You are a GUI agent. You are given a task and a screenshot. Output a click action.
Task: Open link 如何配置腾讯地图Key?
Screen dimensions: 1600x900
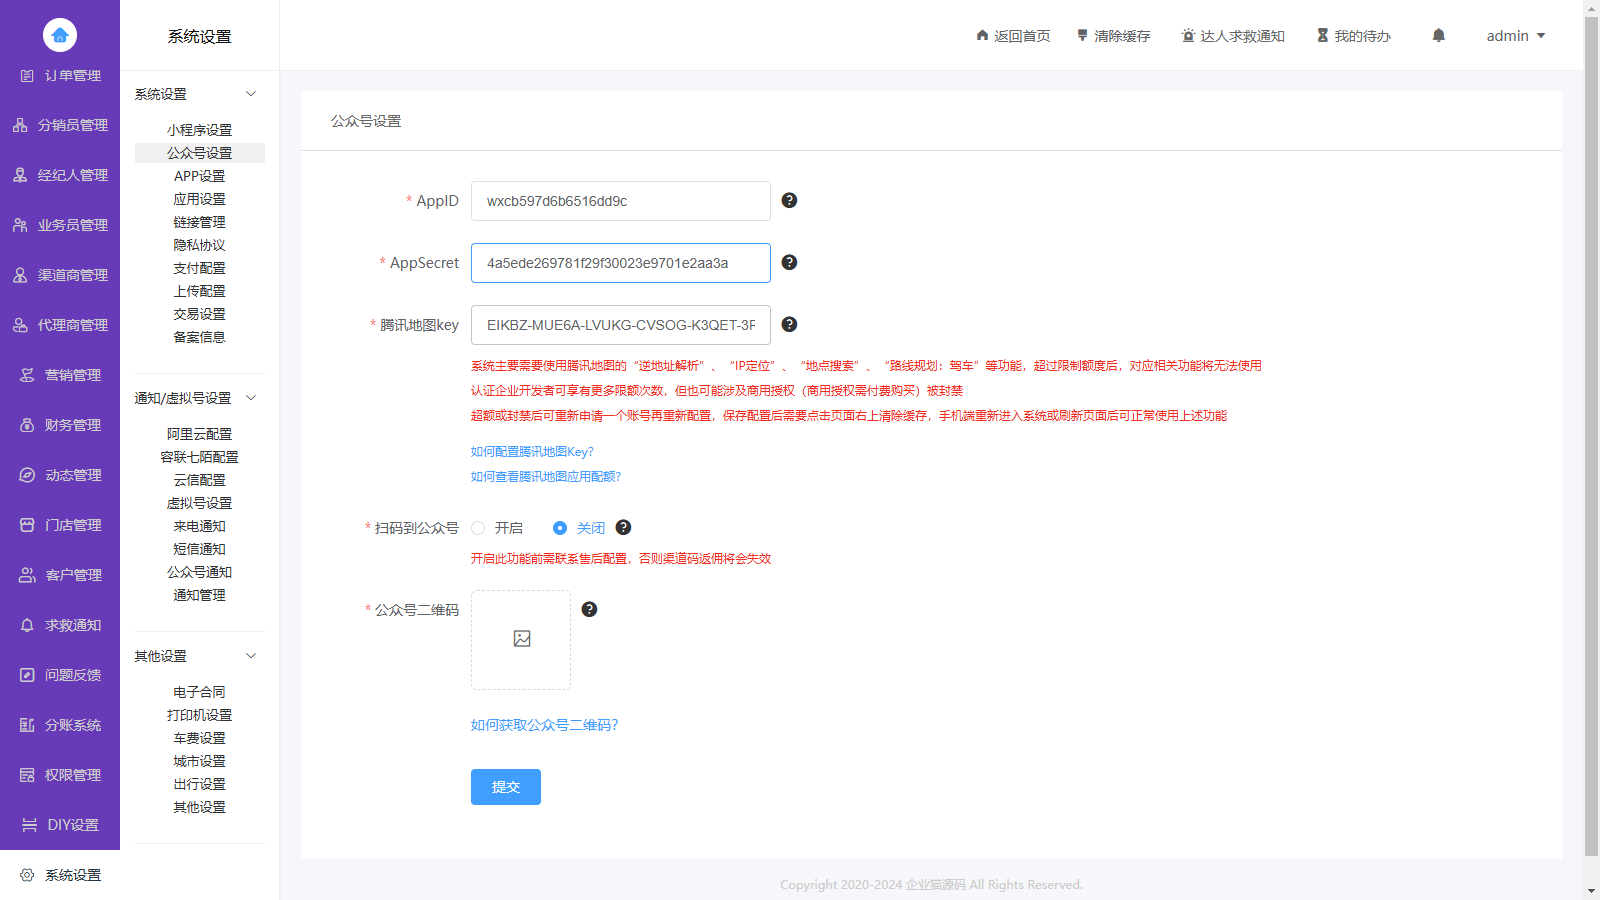532,452
